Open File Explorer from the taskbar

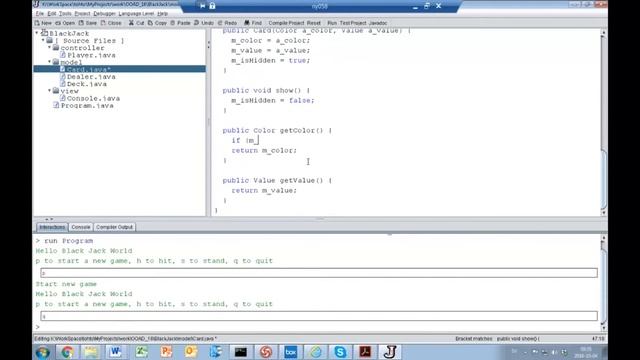[91, 352]
